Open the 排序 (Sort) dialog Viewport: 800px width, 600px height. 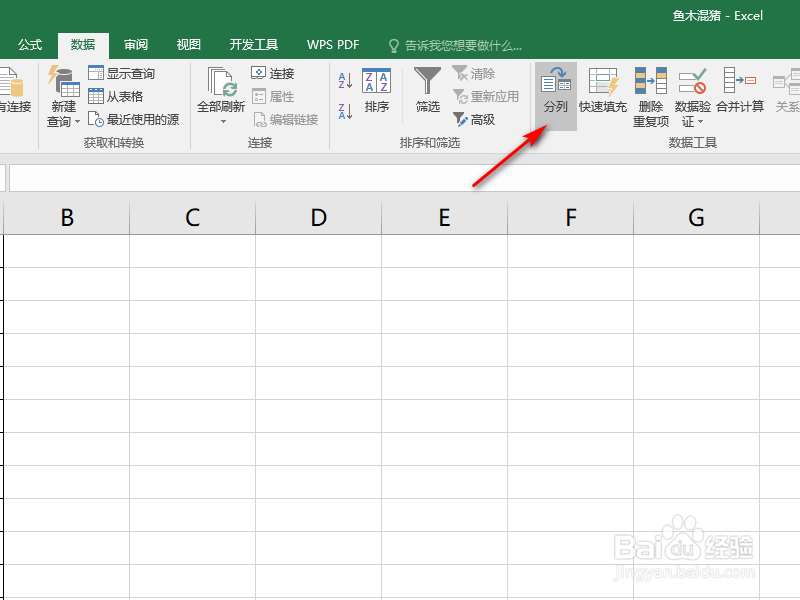click(377, 90)
